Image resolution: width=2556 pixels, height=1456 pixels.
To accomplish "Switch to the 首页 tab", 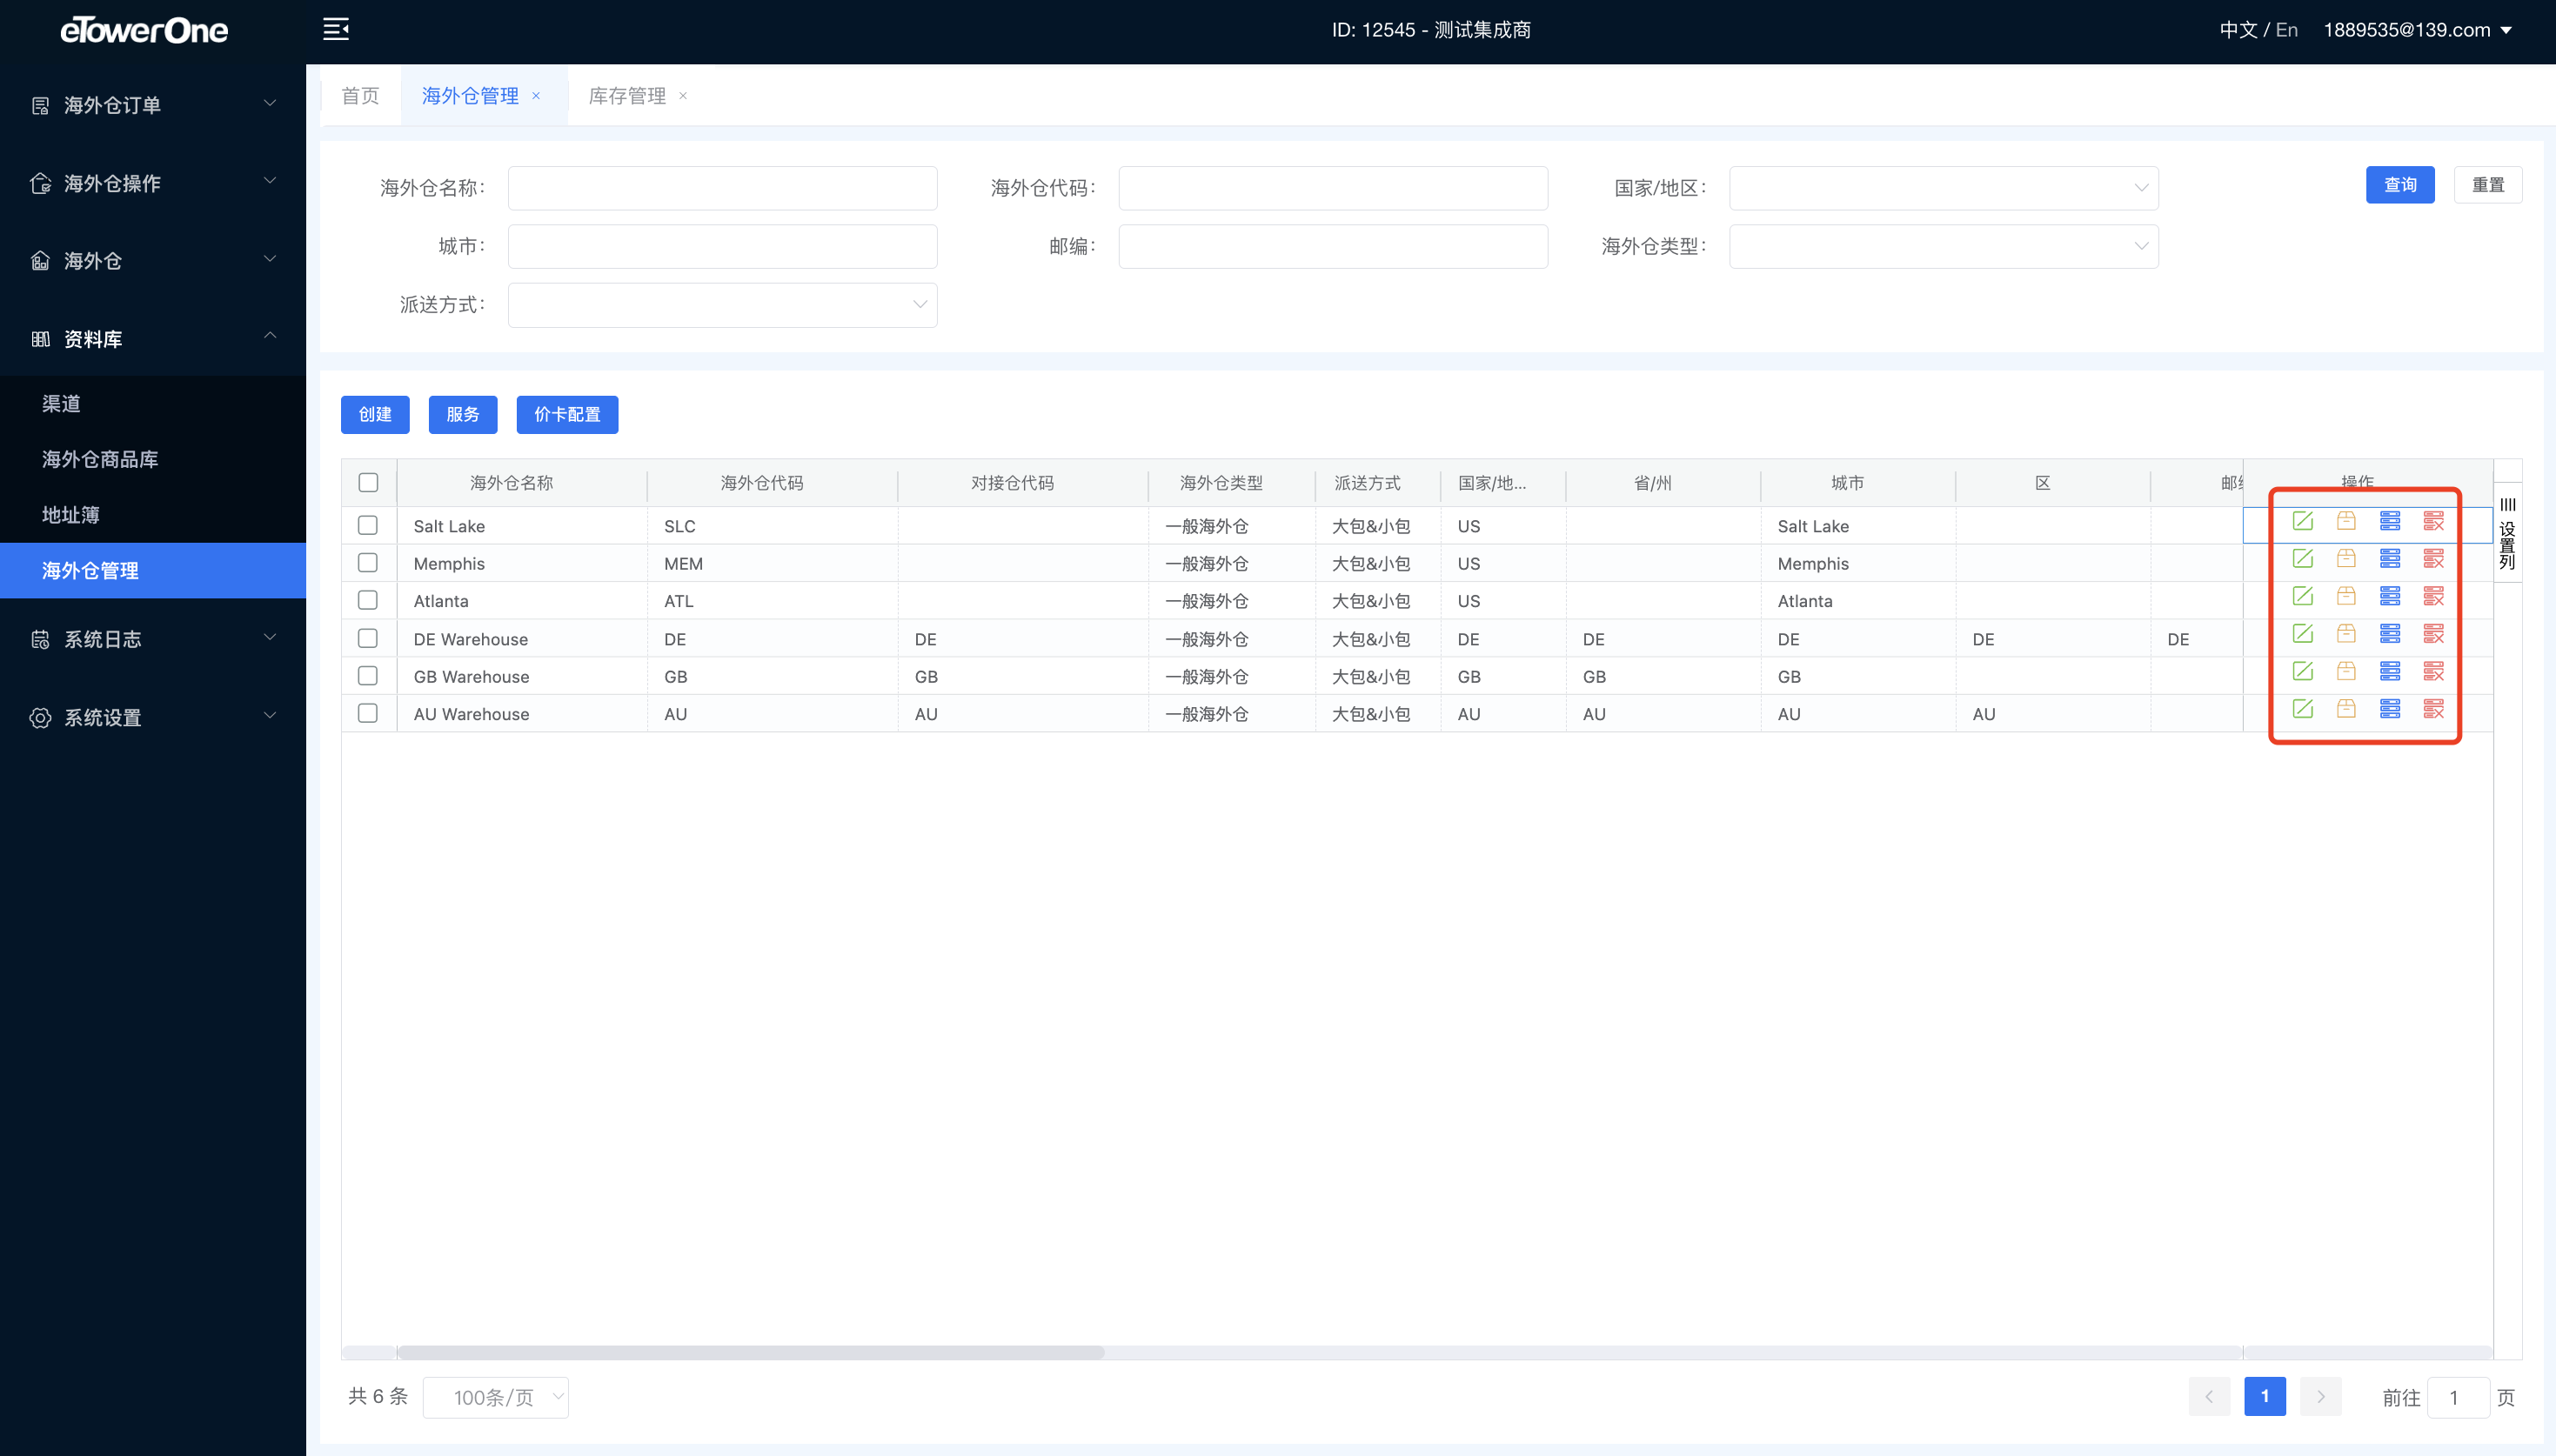I will click(360, 96).
